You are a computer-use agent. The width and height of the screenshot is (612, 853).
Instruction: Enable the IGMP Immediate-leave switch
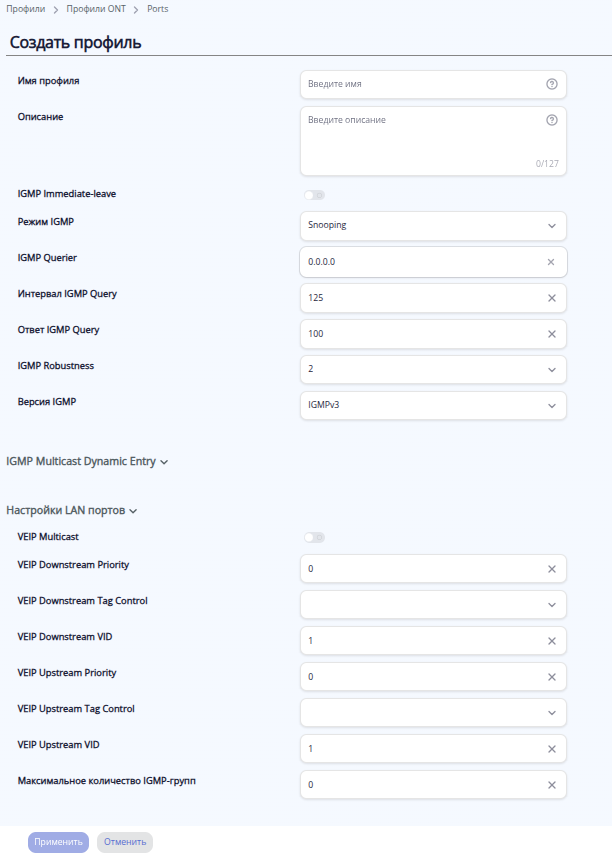tap(315, 195)
